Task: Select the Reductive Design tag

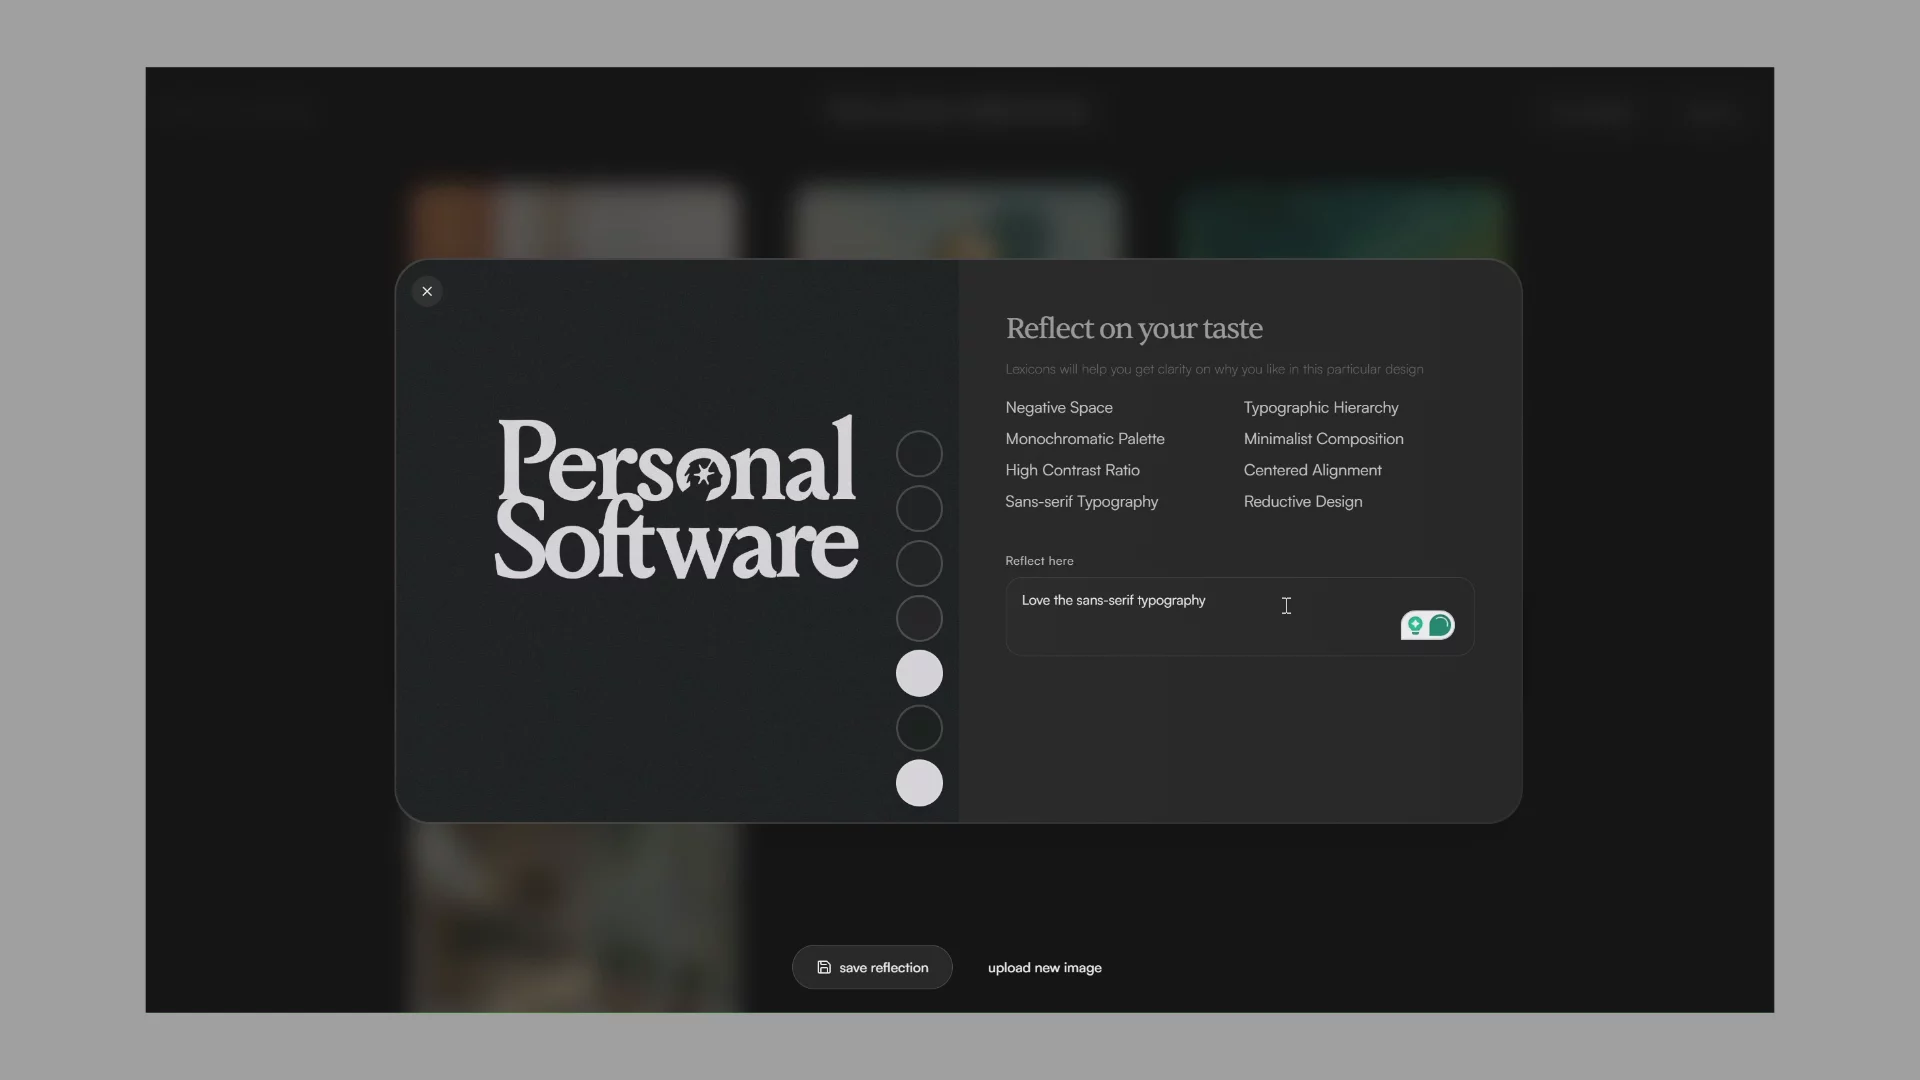Action: [x=1302, y=501]
